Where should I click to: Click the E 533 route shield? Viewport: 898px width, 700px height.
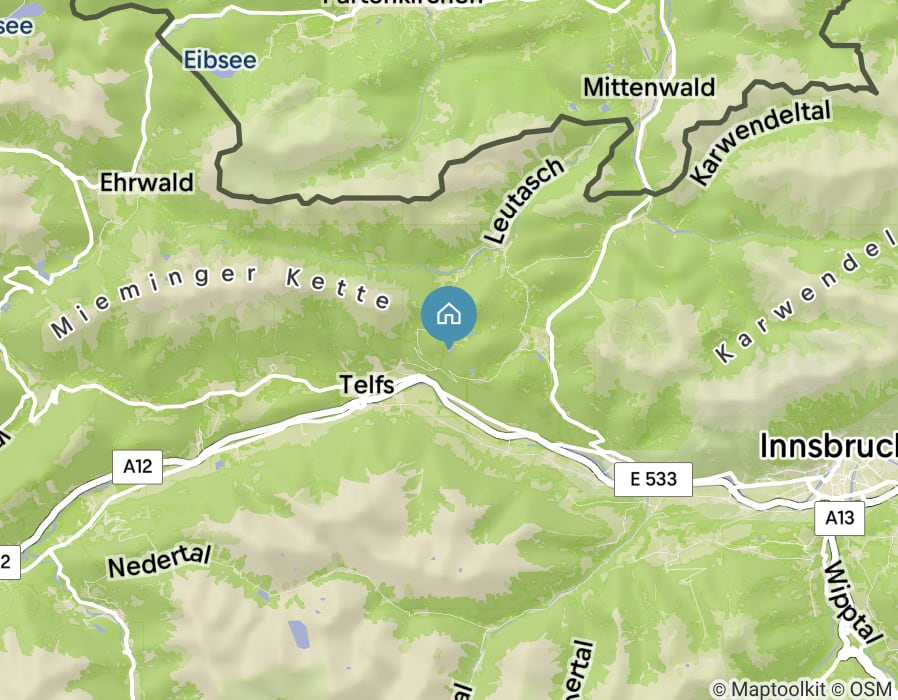[653, 479]
